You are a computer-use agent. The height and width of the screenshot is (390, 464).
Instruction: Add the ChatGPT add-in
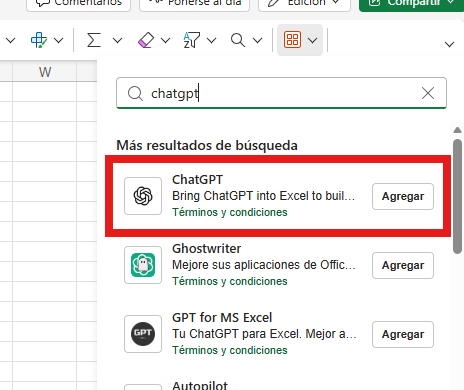[x=403, y=196]
